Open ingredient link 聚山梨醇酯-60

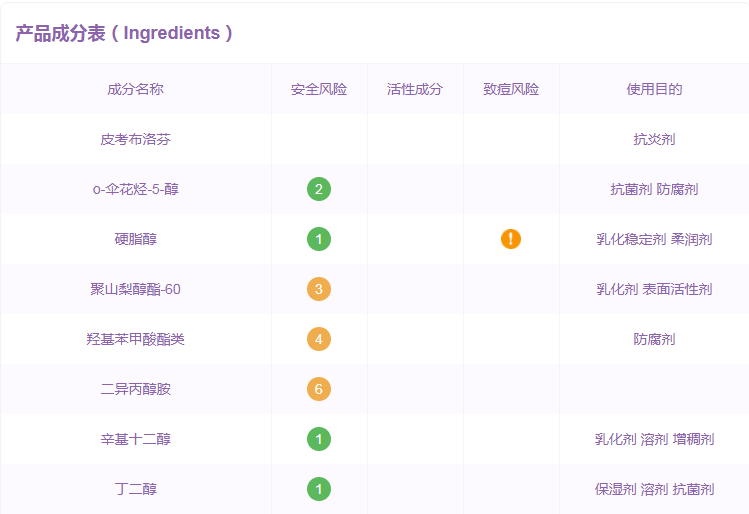(x=136, y=289)
